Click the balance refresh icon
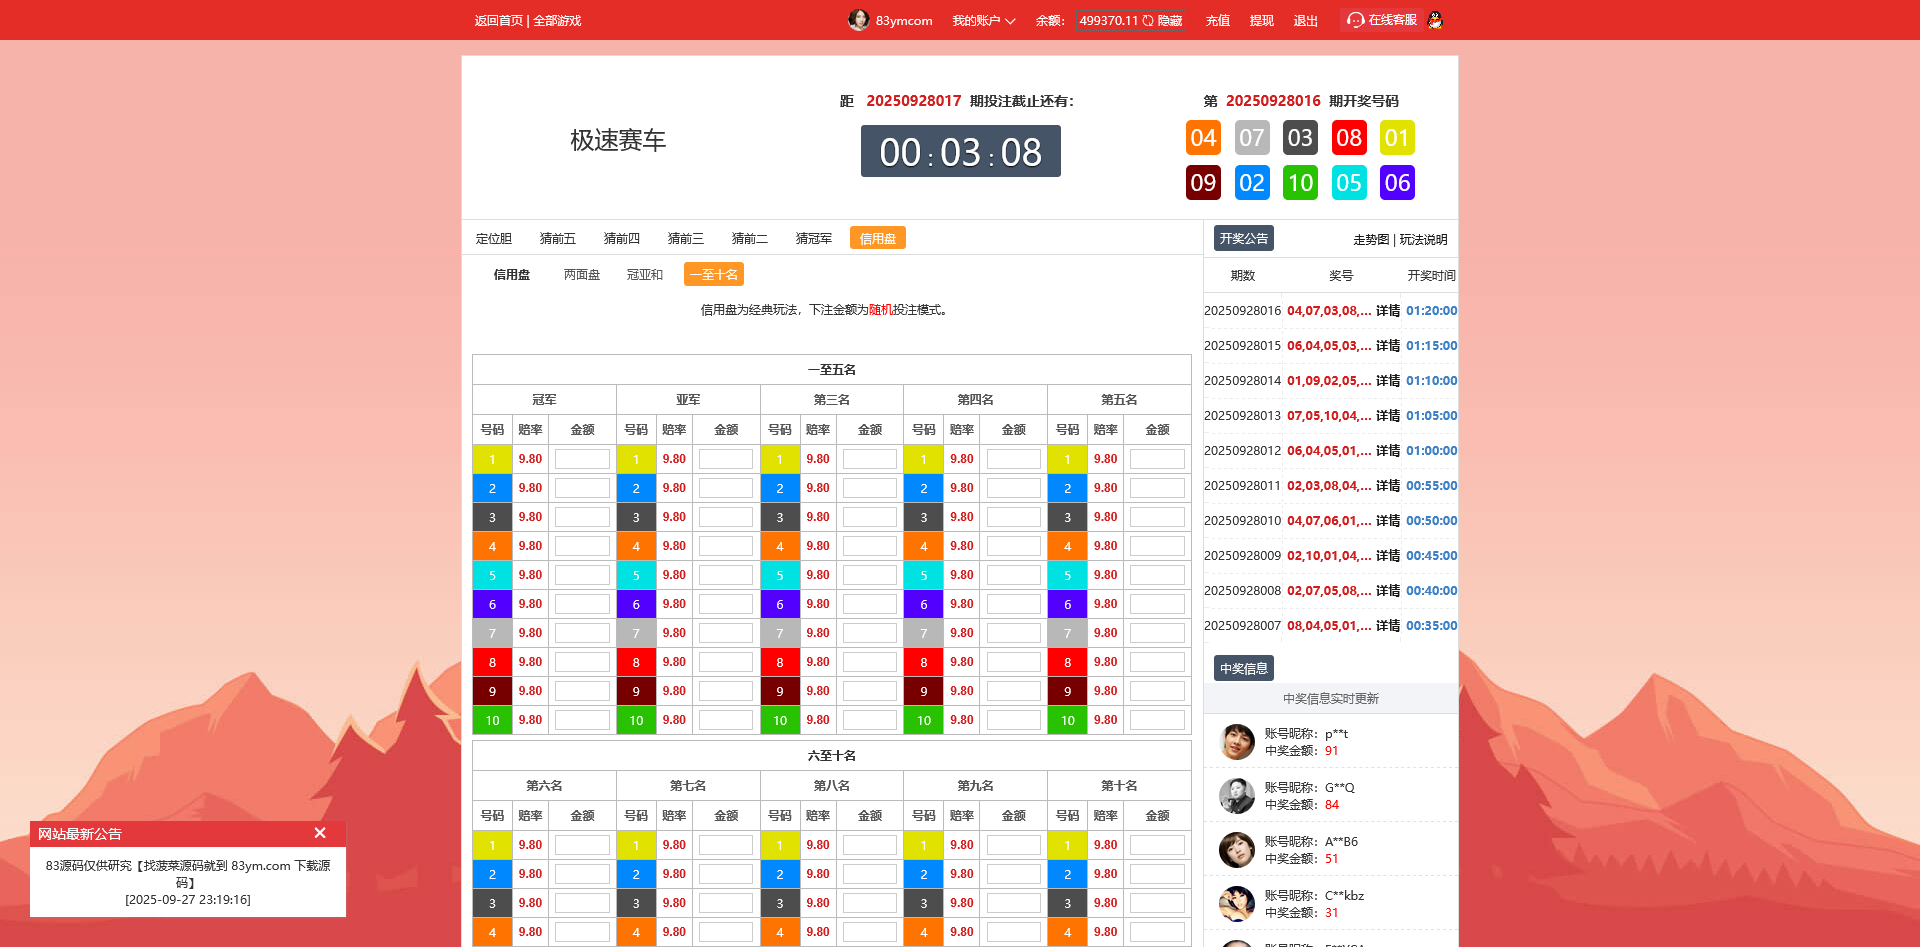The height and width of the screenshot is (947, 1920). tap(1148, 21)
